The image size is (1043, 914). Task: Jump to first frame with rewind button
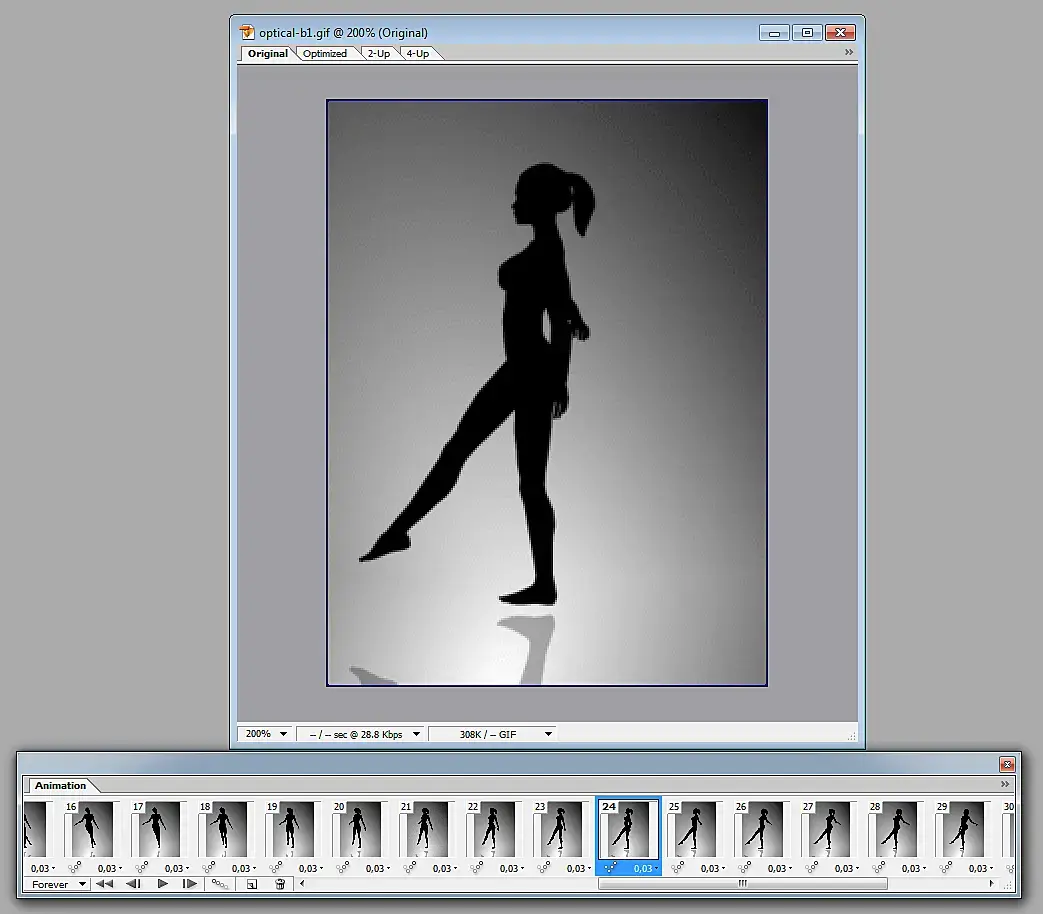tap(104, 884)
